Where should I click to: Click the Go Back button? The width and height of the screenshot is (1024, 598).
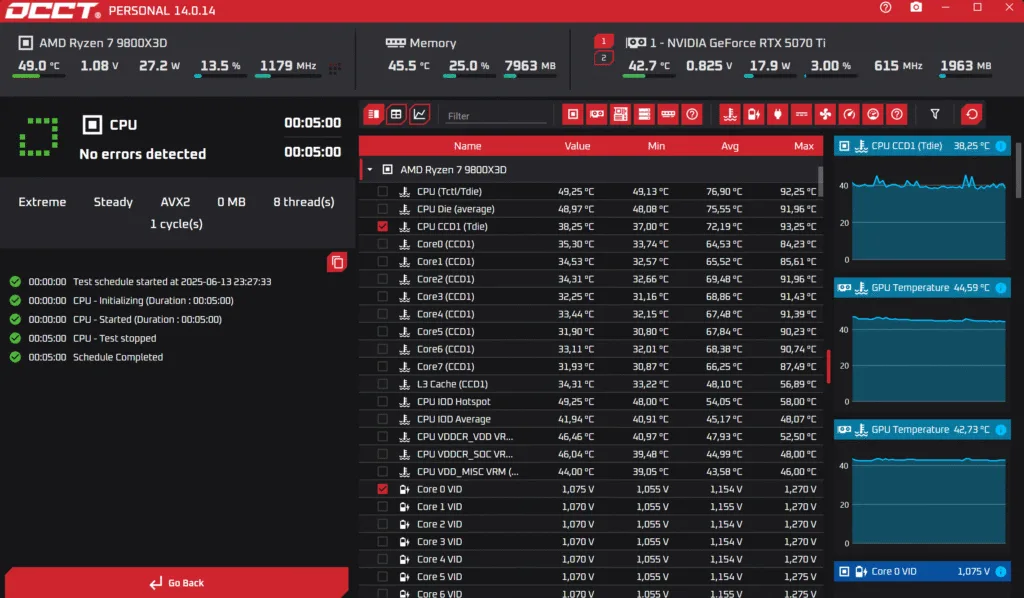click(x=176, y=582)
